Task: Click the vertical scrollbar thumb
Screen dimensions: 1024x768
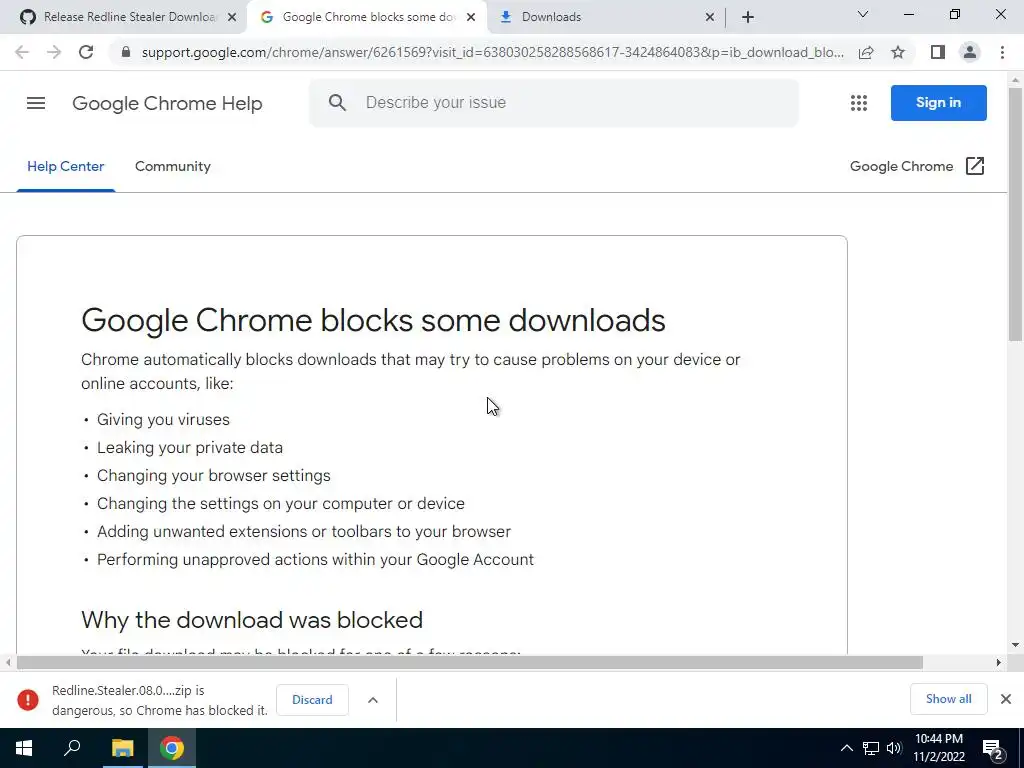Action: tap(1015, 214)
